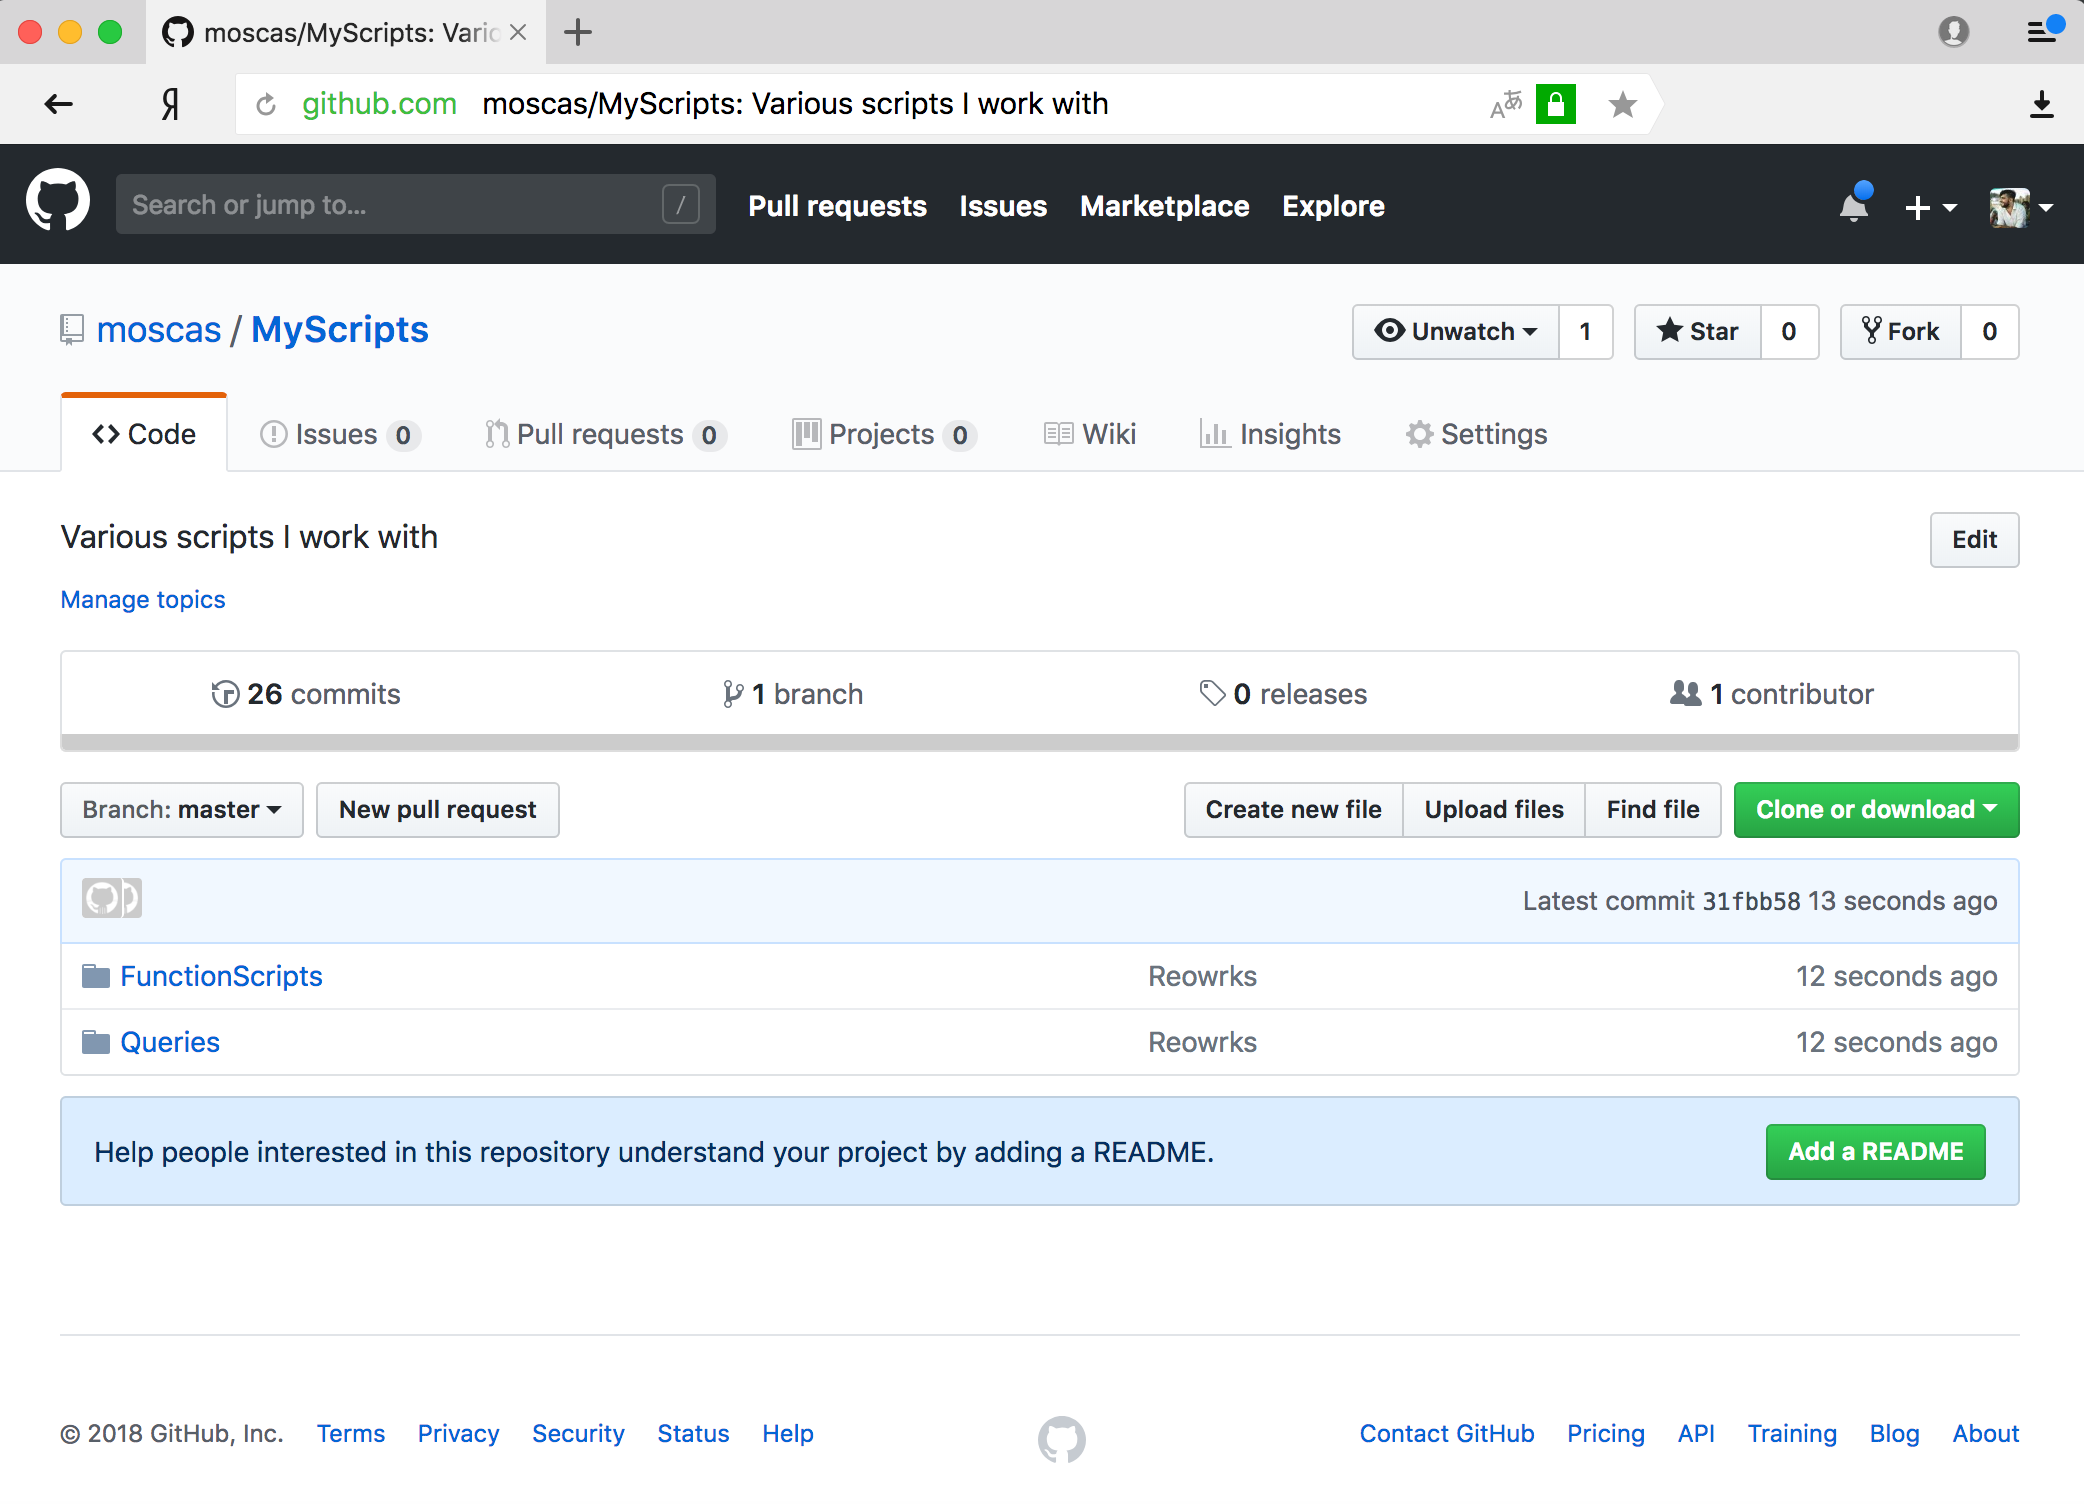
Task: Open Issues in the top header
Action: pos(1003,206)
